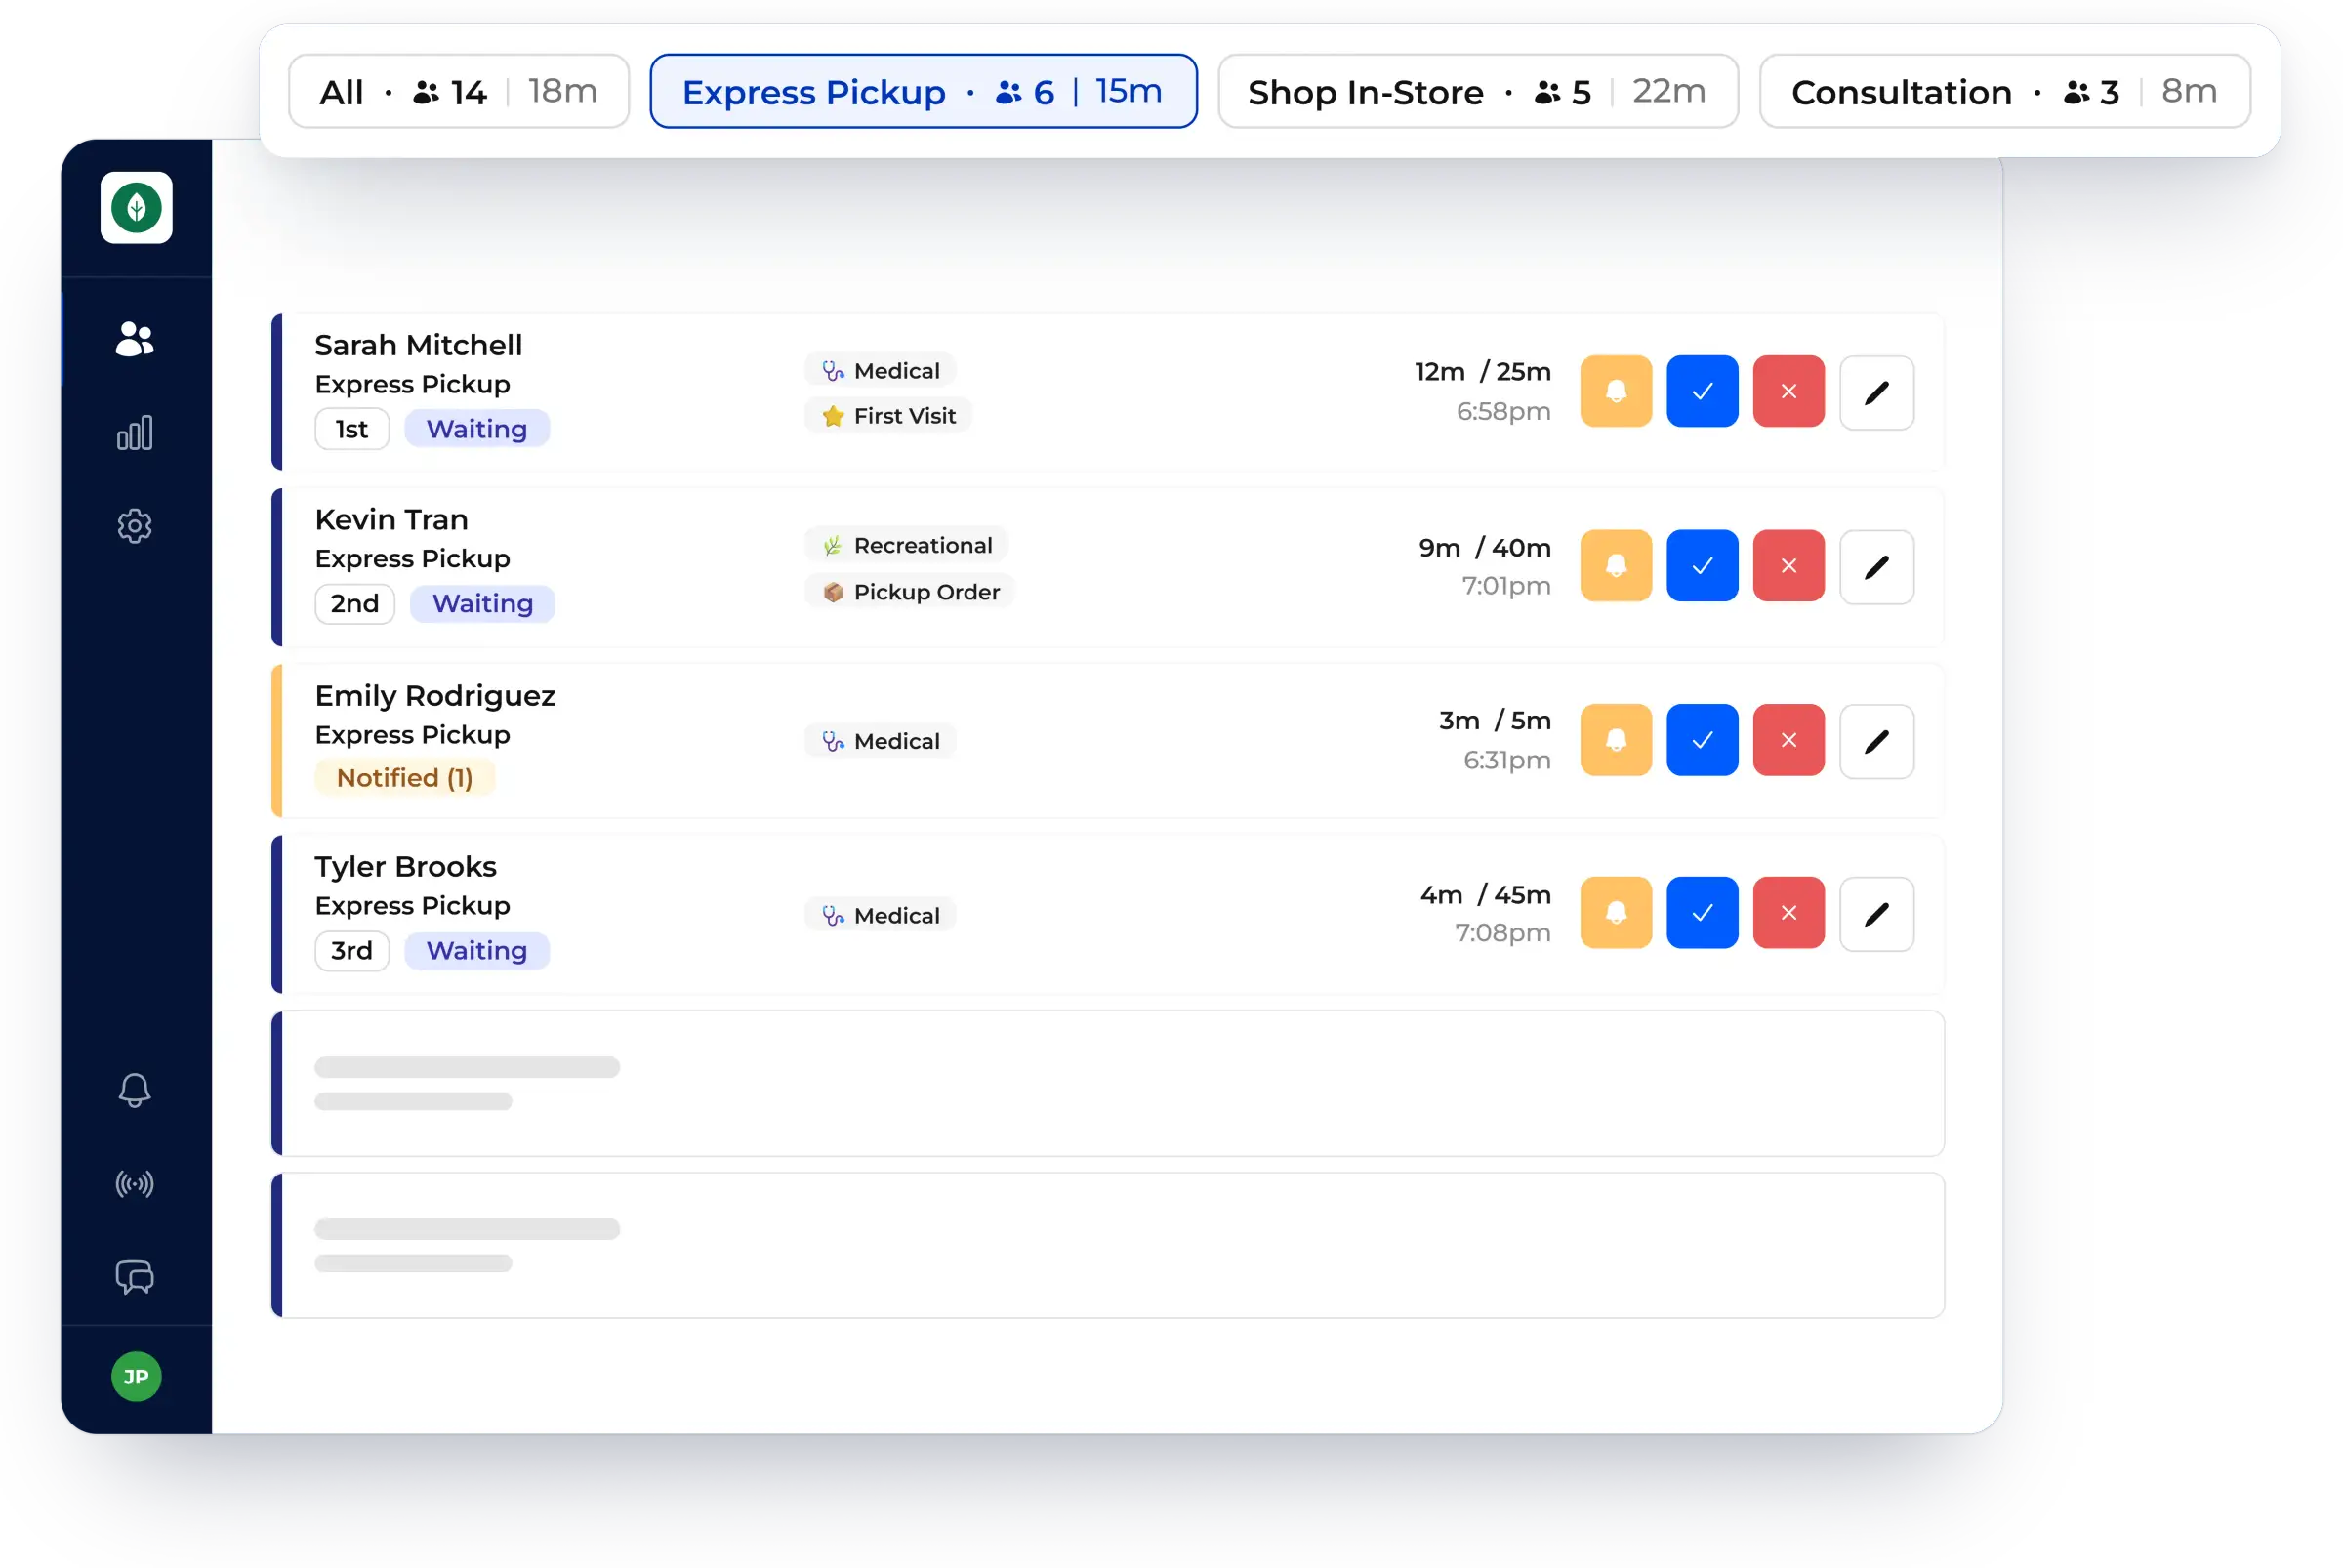Image resolution: width=2343 pixels, height=1568 pixels.
Task: Click the 6:58pm check-in time
Action: [x=1503, y=411]
